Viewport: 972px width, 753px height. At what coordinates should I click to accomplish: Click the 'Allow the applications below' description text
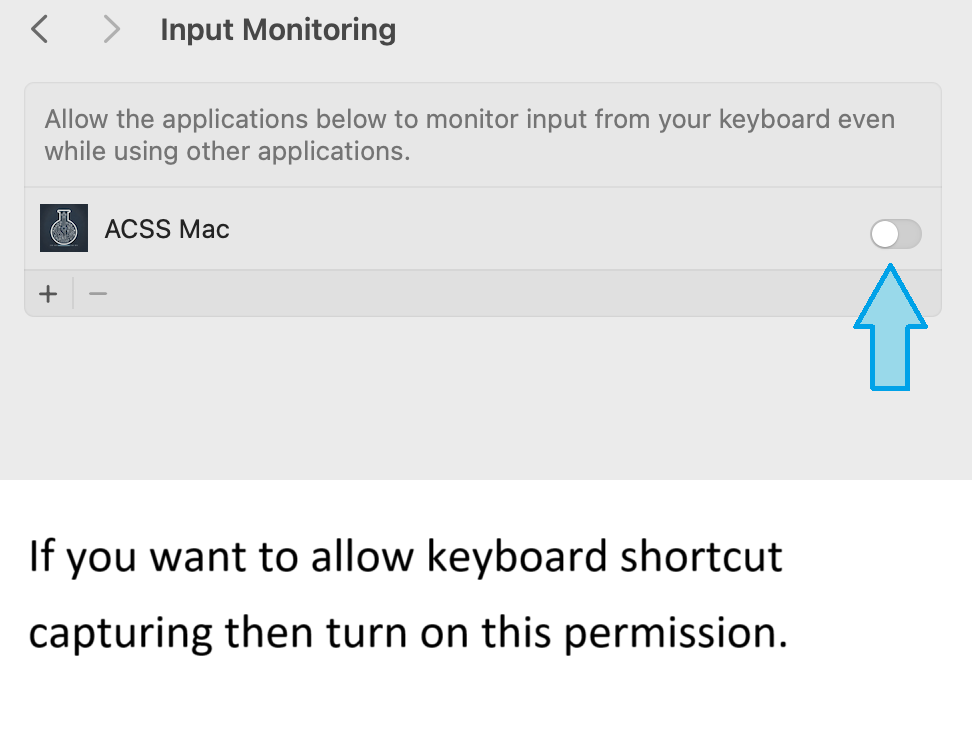coord(470,119)
